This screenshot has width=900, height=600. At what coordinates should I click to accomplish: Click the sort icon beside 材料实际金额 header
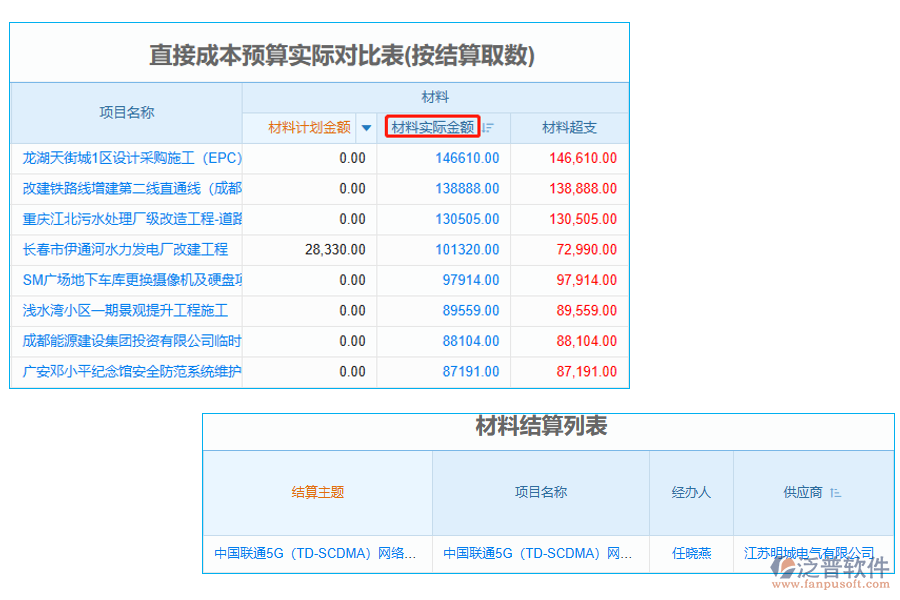click(489, 127)
